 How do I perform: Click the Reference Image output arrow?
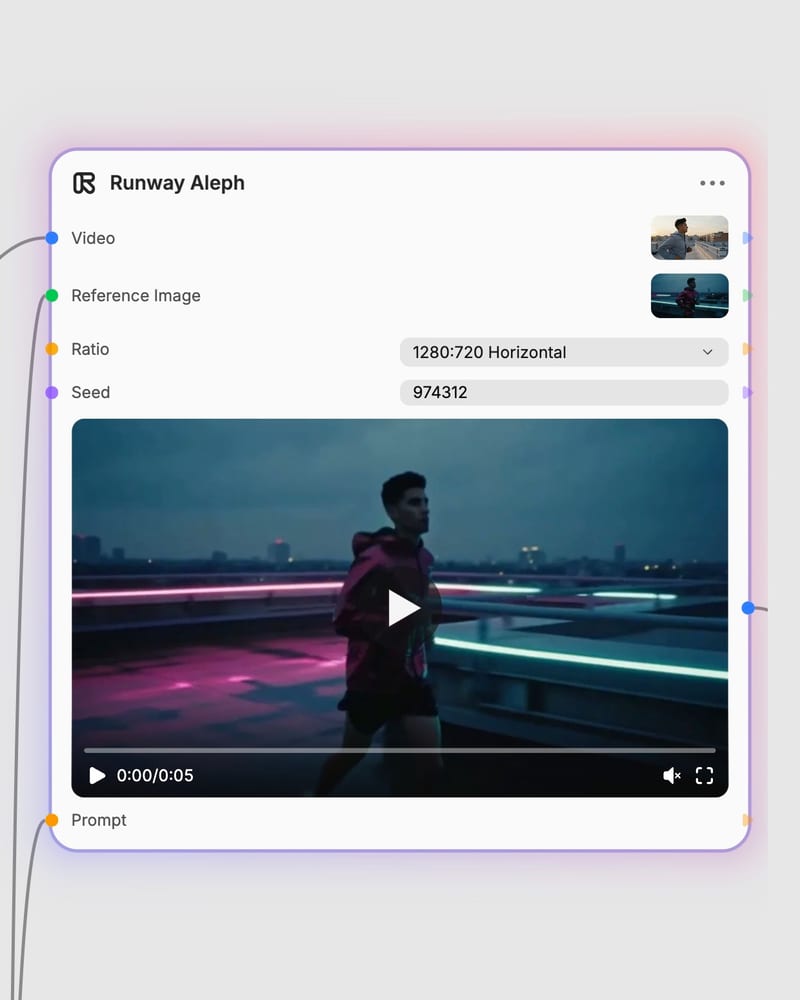[748, 295]
